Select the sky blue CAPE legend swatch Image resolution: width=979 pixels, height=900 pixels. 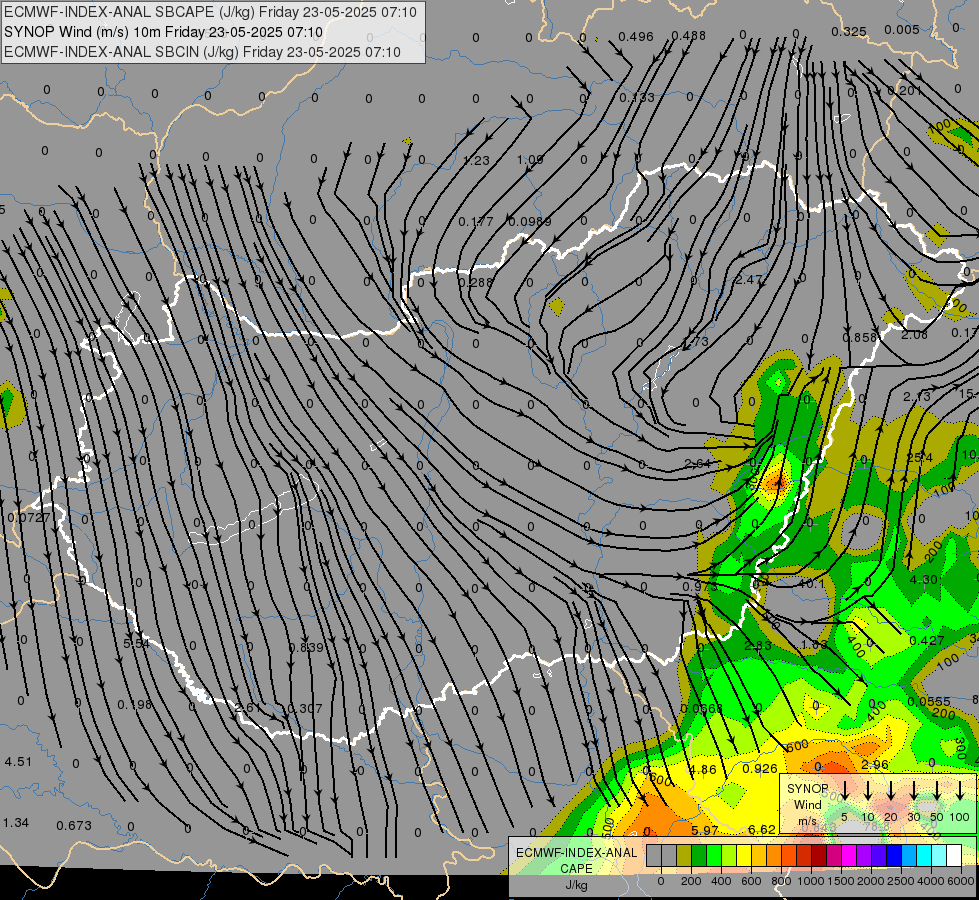coord(909,856)
